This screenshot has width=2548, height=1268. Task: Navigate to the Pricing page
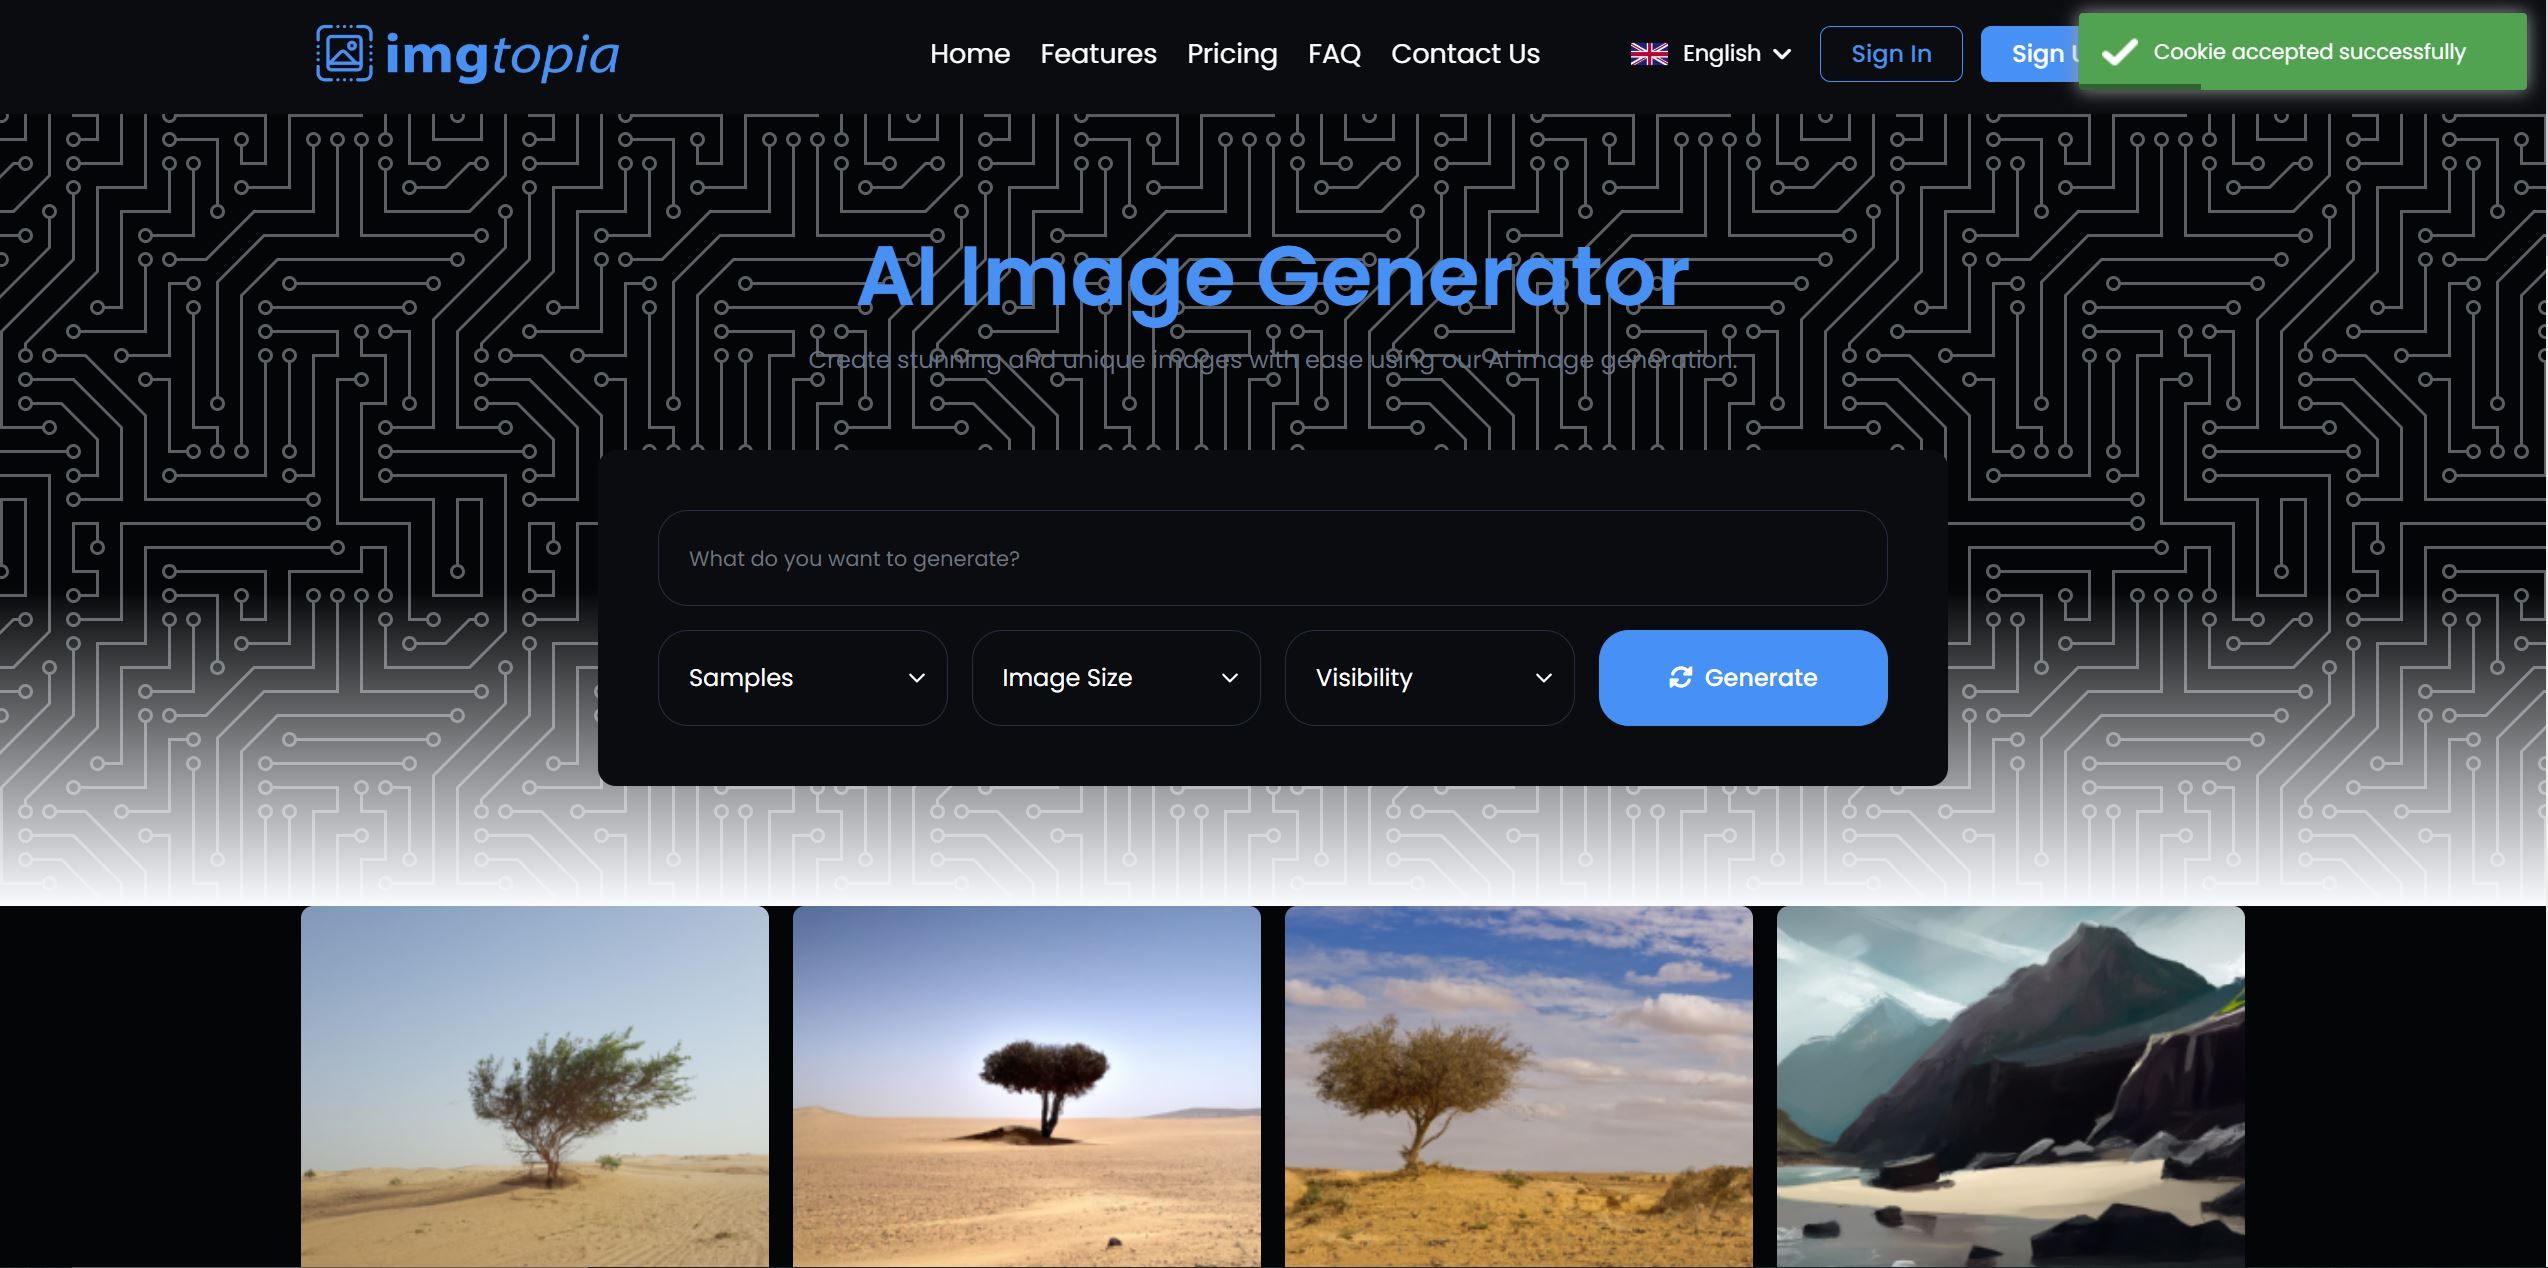tap(1232, 54)
